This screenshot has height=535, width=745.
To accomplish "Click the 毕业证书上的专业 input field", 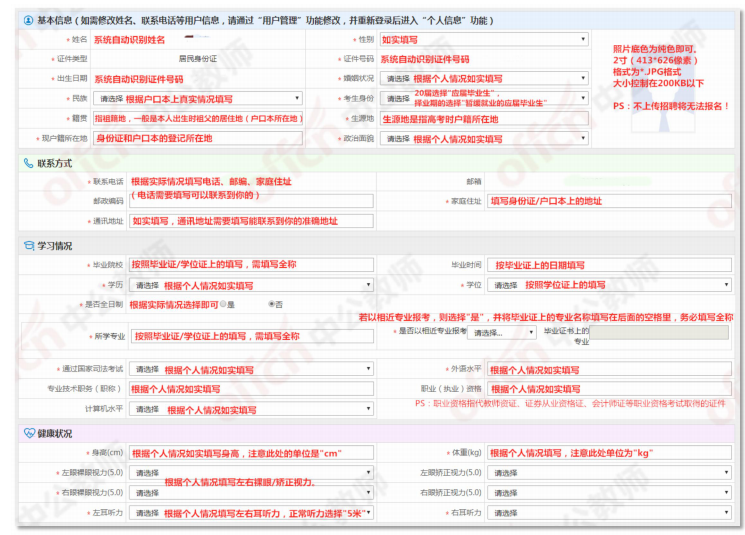I will click(x=659, y=333).
